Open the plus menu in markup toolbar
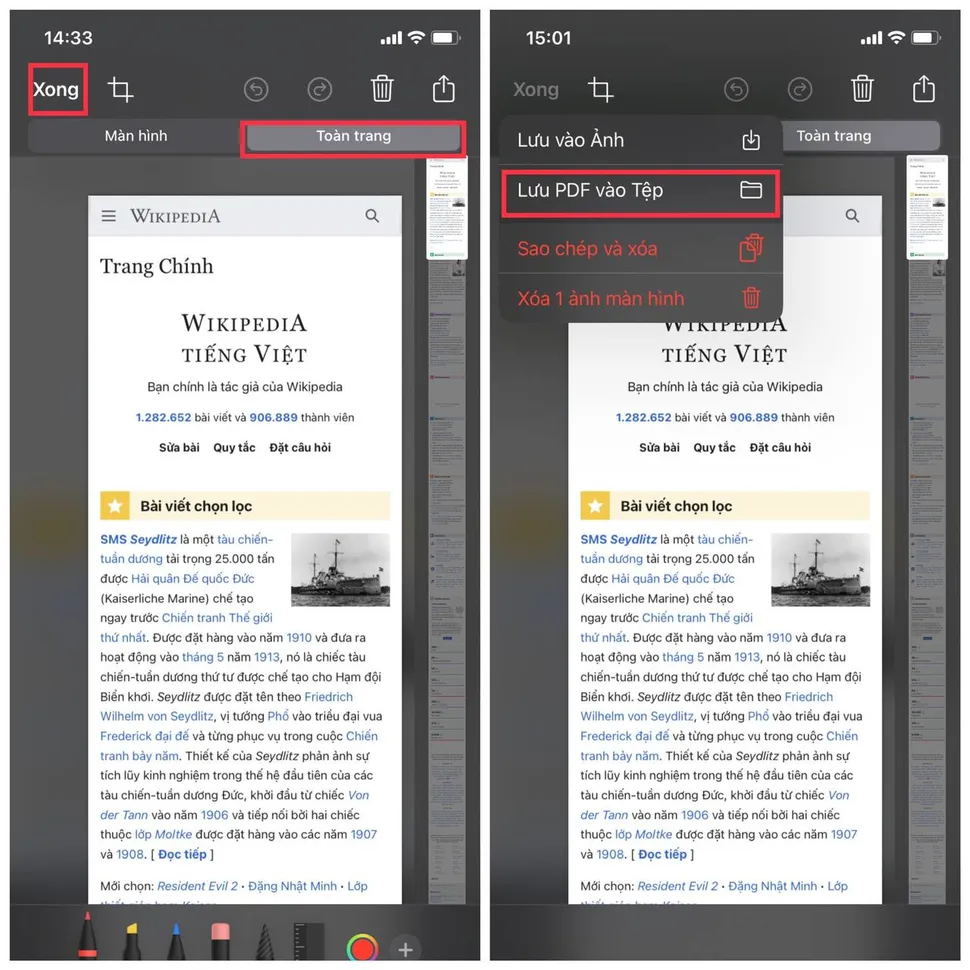Viewport: 970px width, 970px height. 405,949
